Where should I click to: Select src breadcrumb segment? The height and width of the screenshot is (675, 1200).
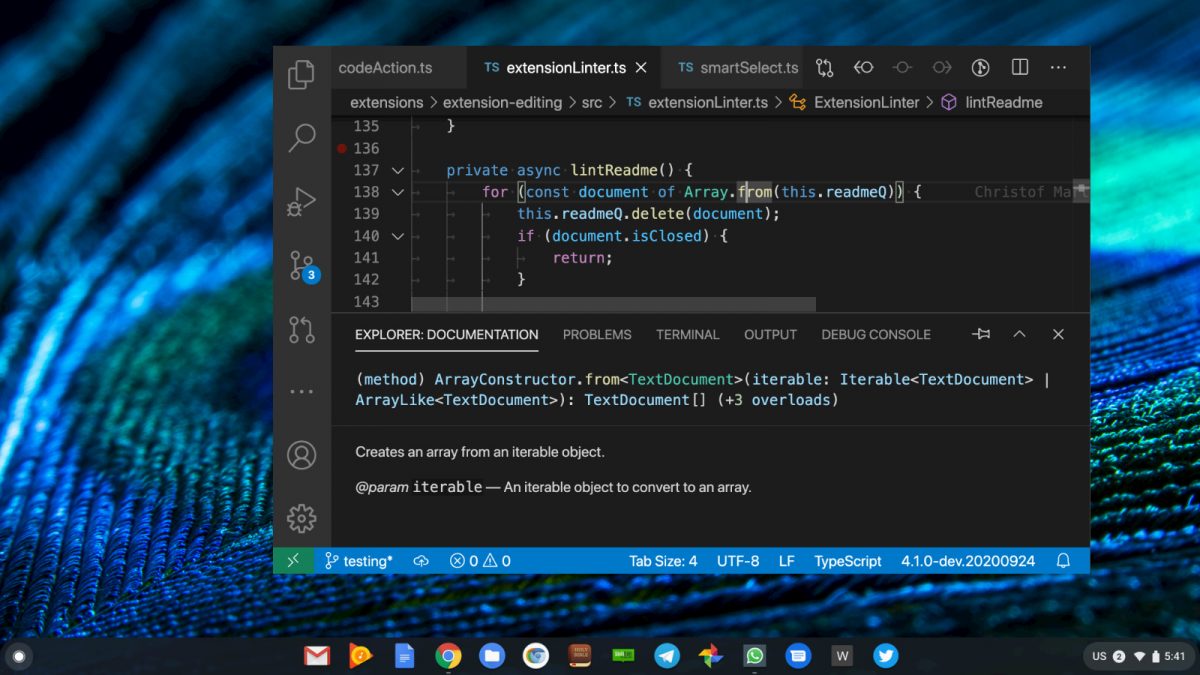(592, 102)
